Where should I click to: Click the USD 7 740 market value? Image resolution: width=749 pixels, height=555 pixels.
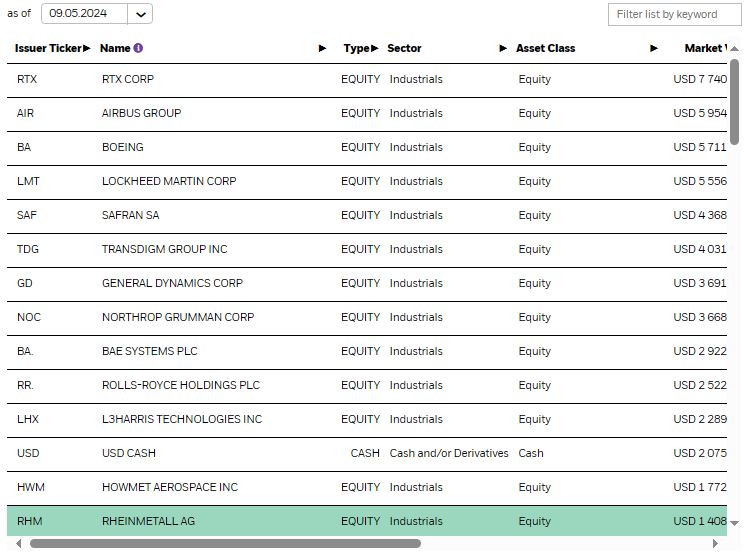700,79
